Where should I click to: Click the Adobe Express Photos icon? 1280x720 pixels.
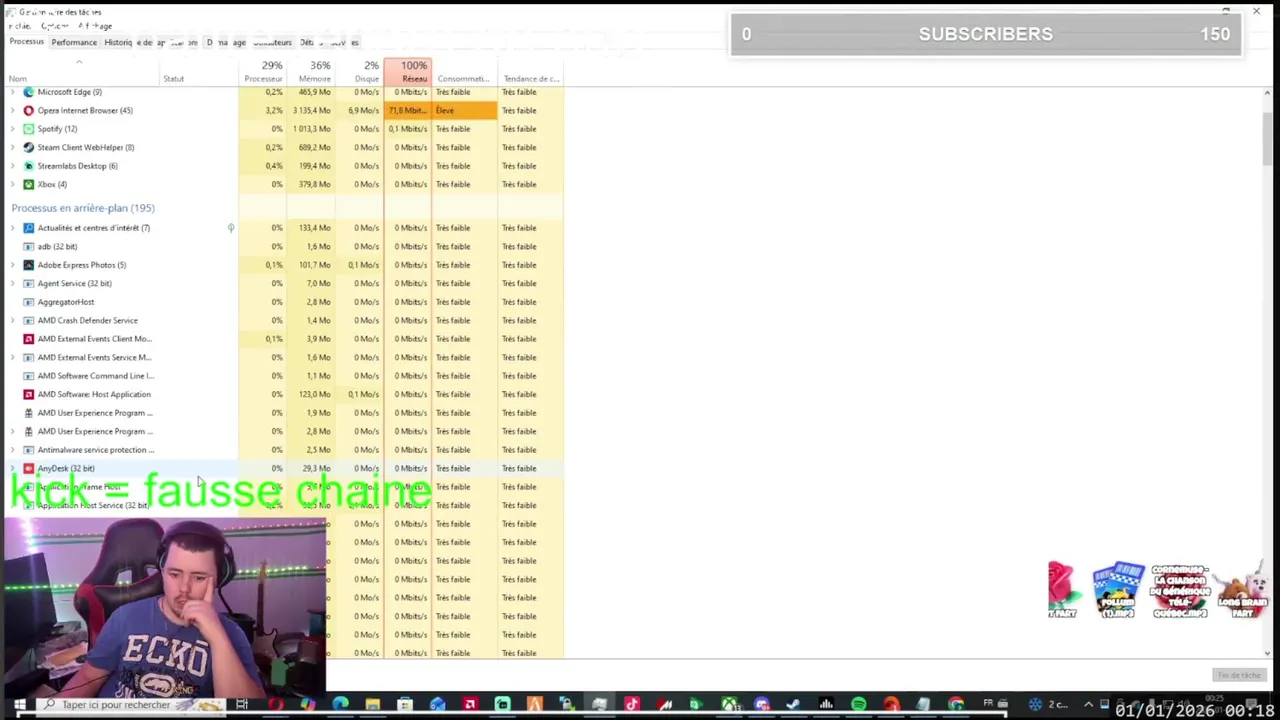(x=28, y=265)
